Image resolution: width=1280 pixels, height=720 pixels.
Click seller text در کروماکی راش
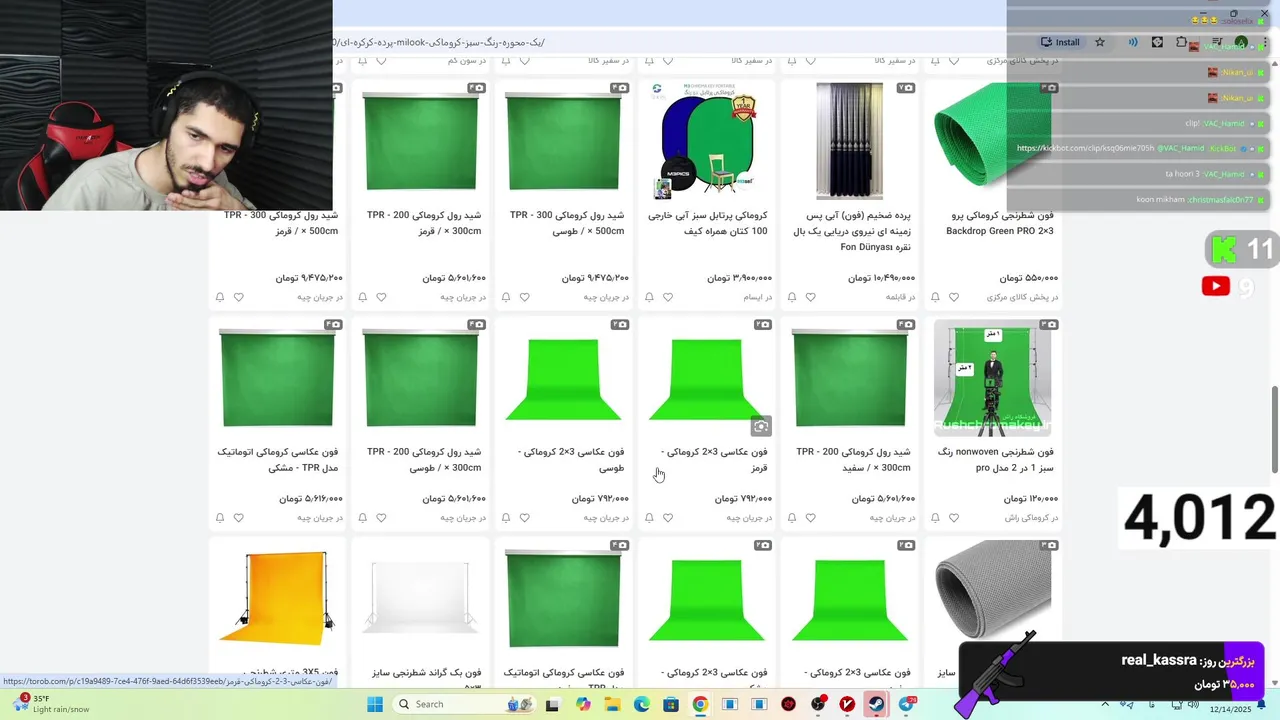coord(1031,518)
